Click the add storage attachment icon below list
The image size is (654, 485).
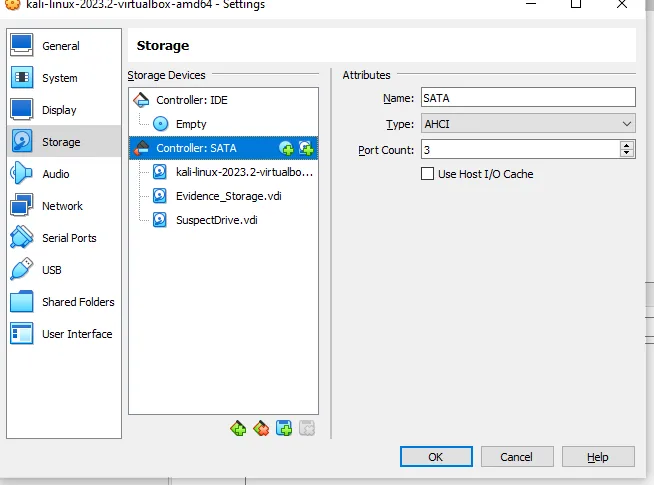284,429
